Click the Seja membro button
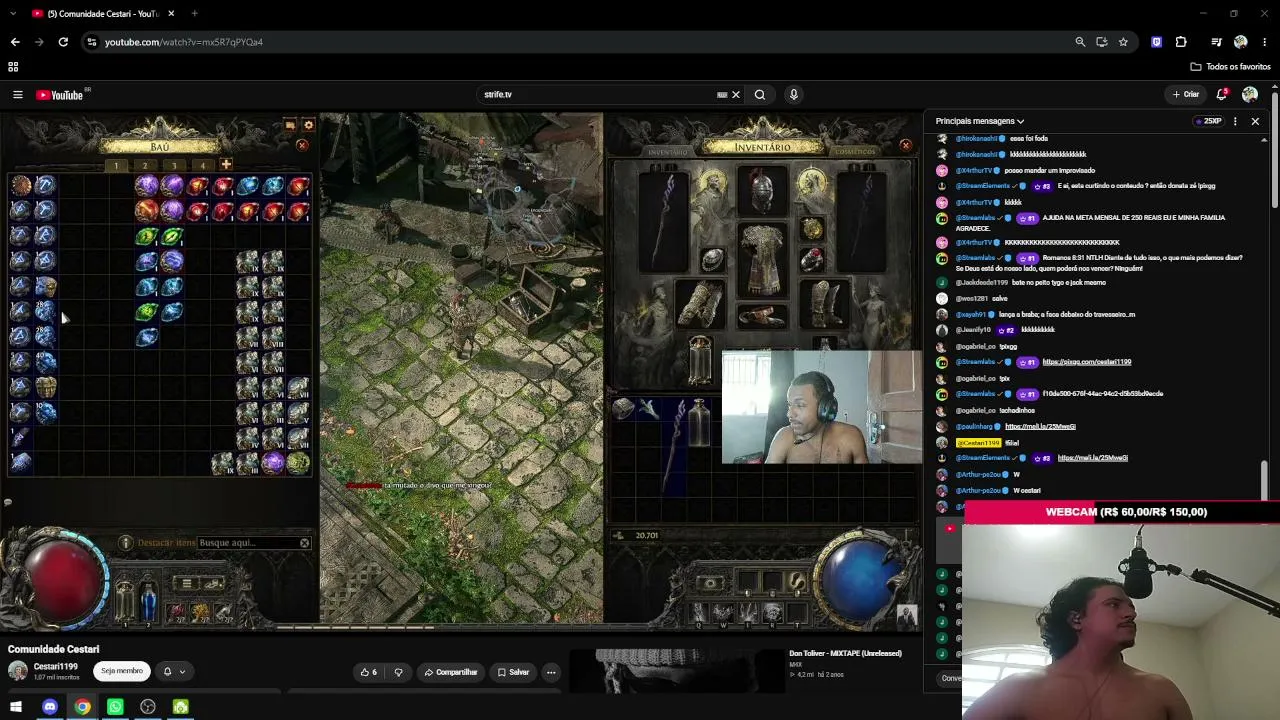The height and width of the screenshot is (720, 1280). point(122,671)
